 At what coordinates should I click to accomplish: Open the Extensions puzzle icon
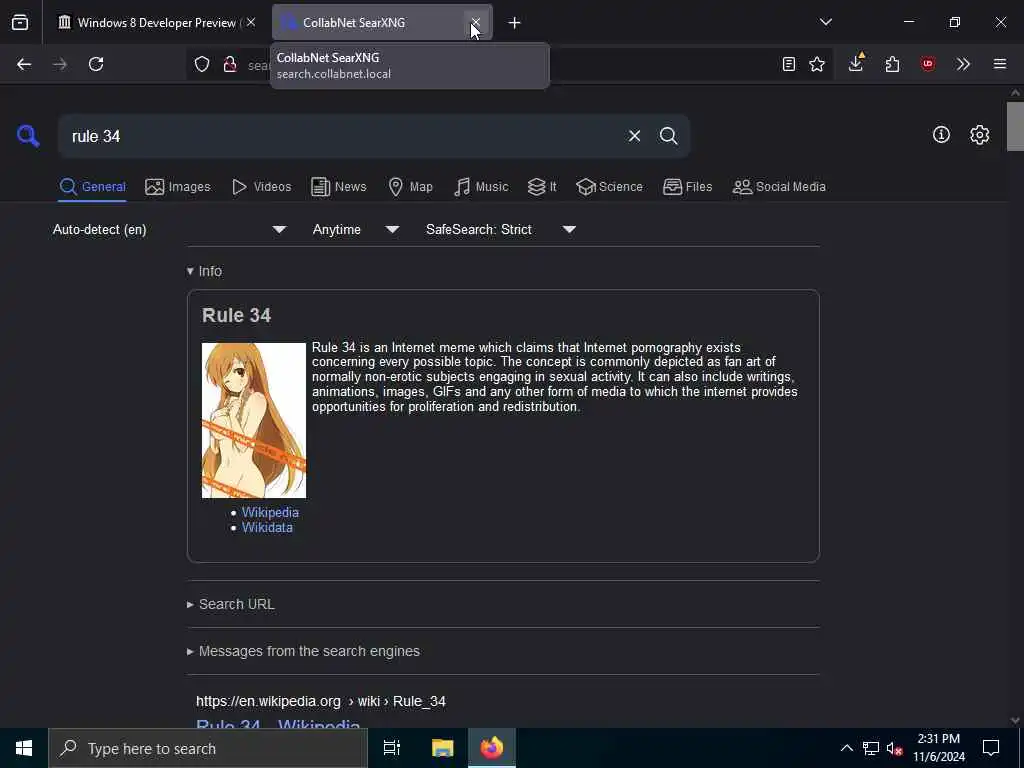click(x=892, y=64)
